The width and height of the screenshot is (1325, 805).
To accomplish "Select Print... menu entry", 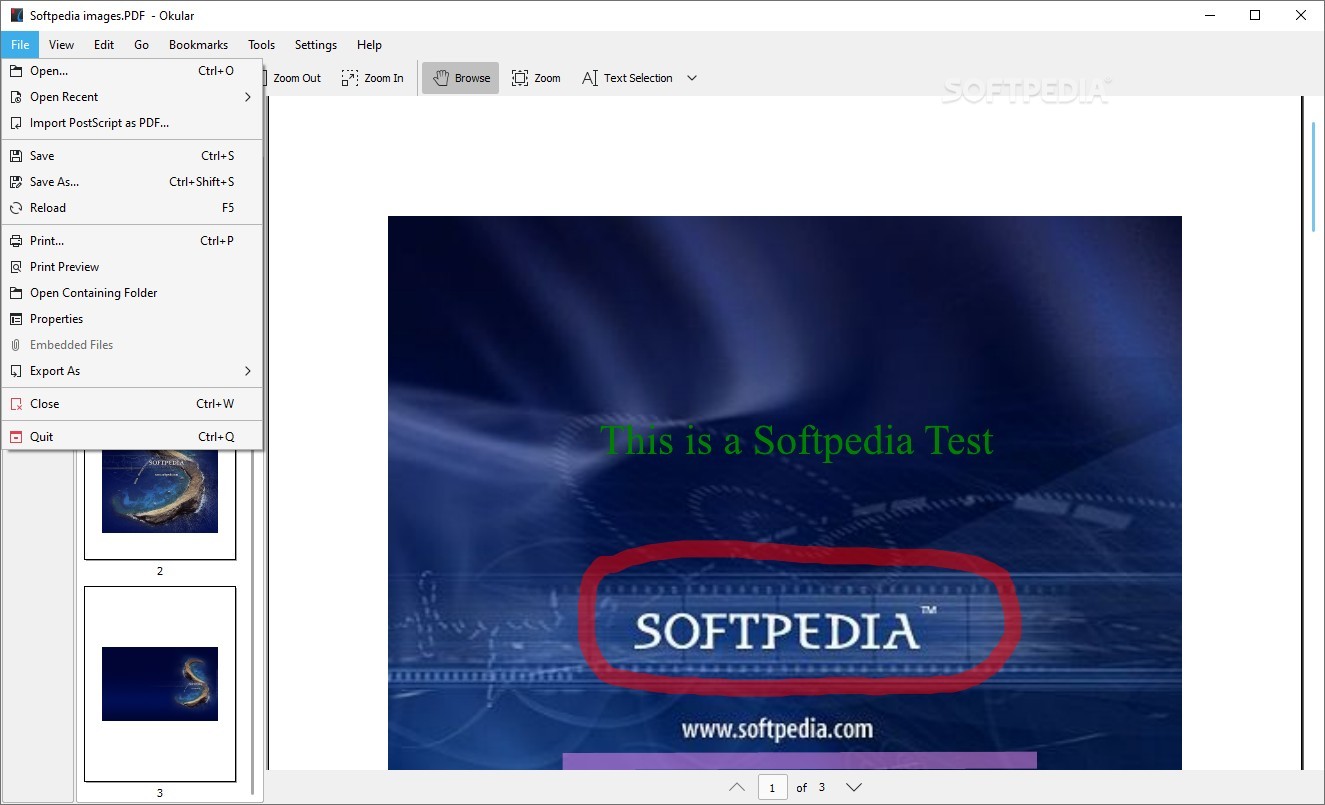I will pos(132,241).
